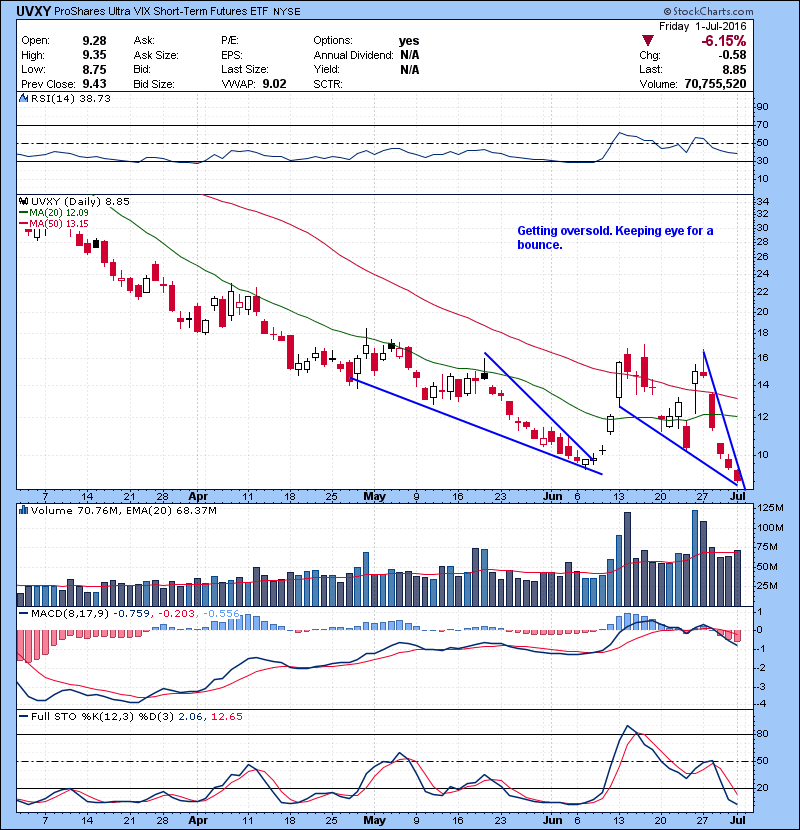The width and height of the screenshot is (800, 830).
Task: Click the Jul label on the bottom stochastic axis
Action: pos(738,820)
